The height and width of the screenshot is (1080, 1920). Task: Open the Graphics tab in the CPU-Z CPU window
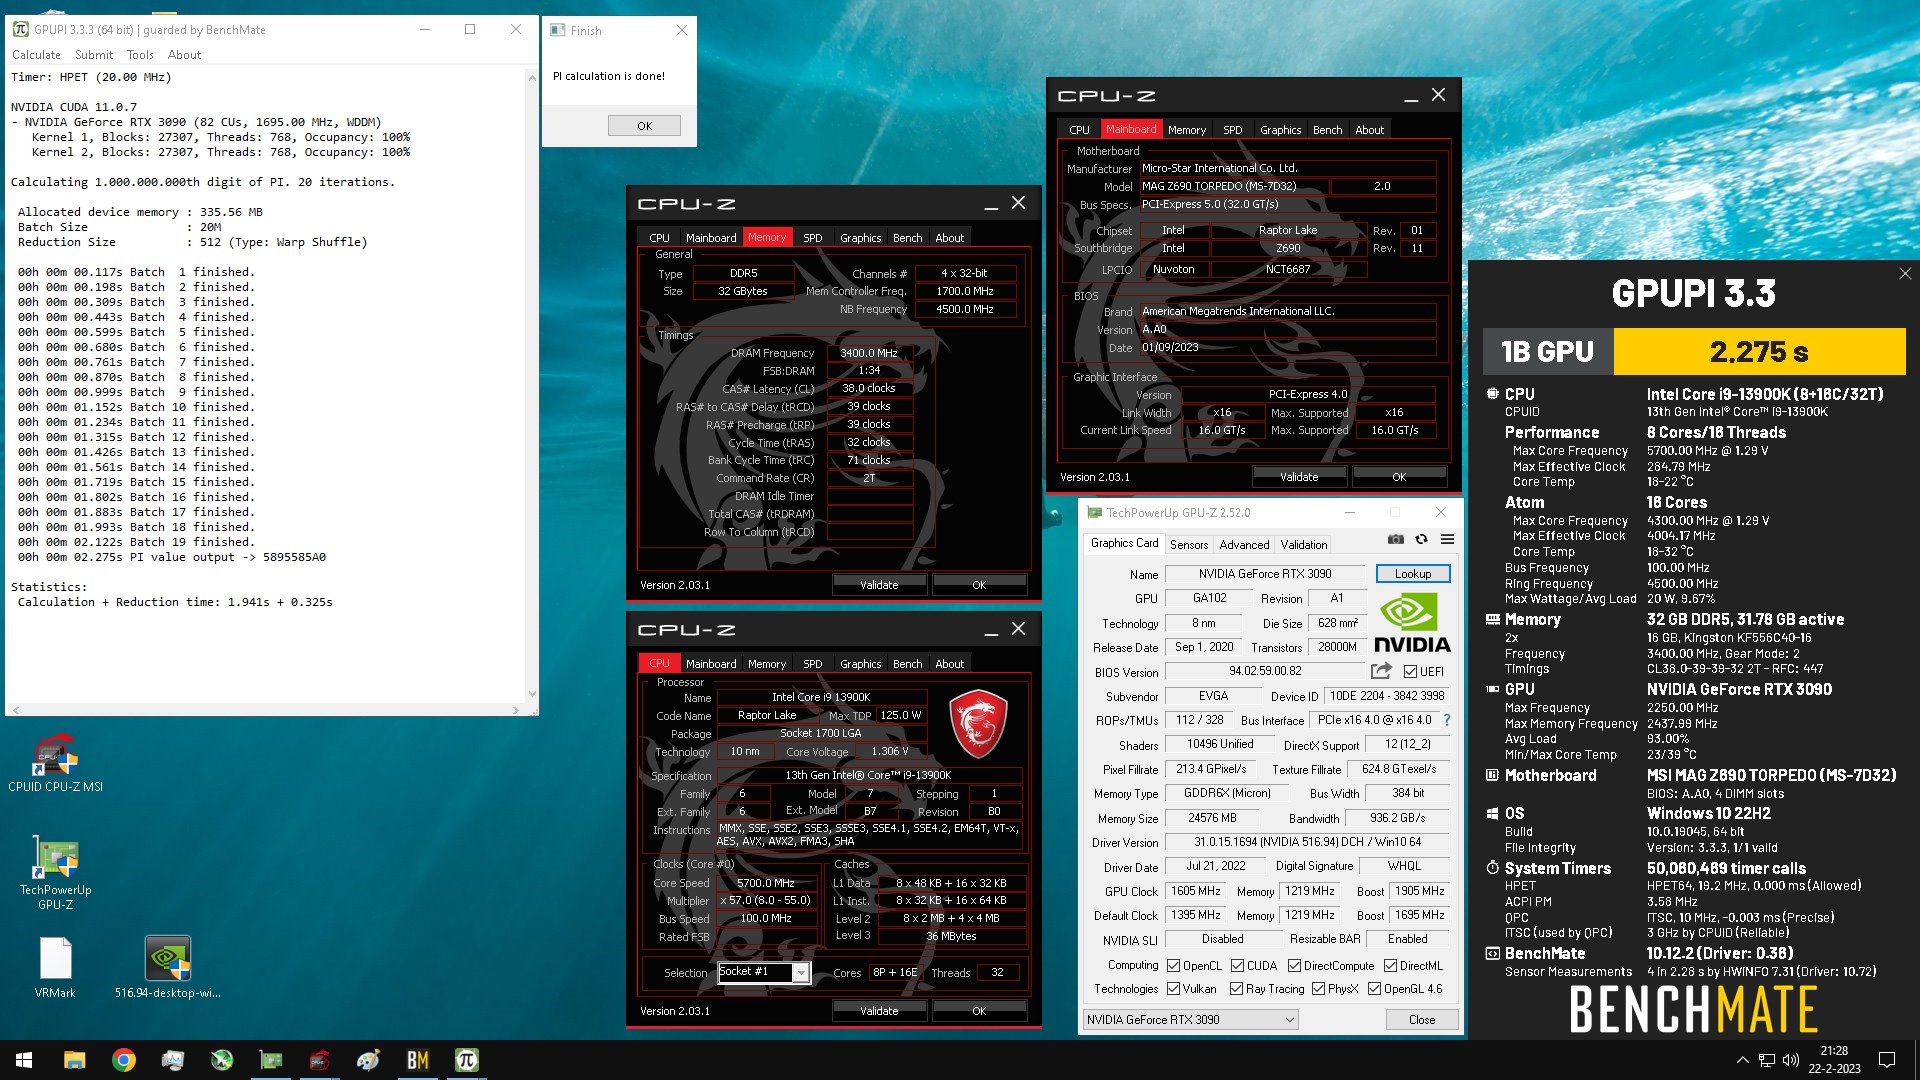(860, 664)
